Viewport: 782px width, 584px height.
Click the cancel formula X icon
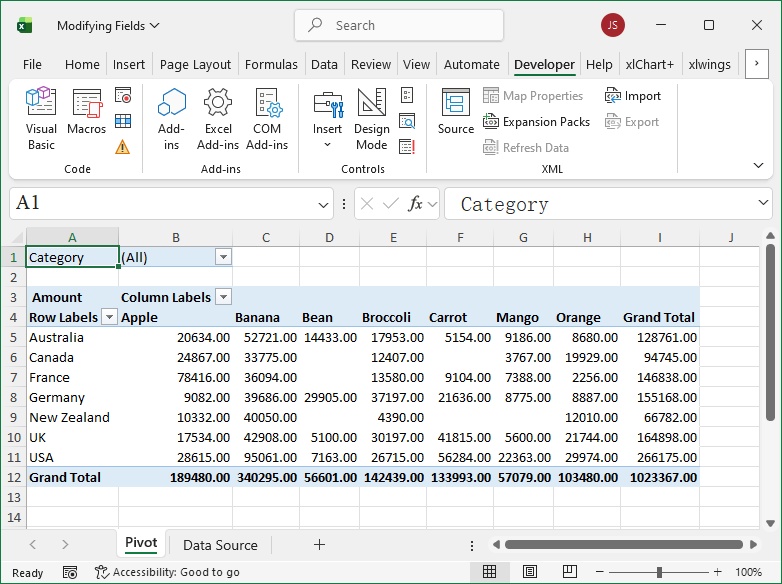(367, 203)
